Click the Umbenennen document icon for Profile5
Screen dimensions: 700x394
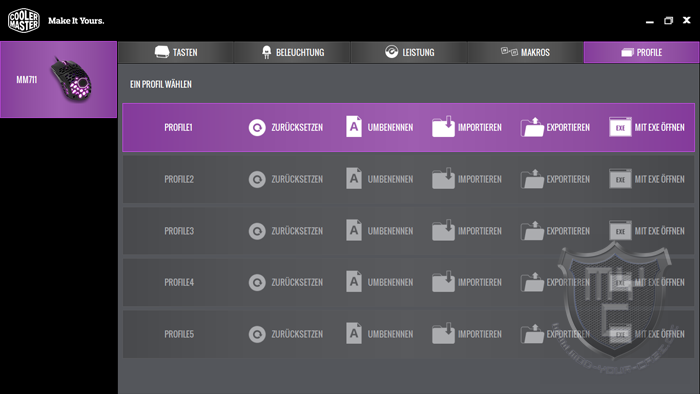coord(354,333)
